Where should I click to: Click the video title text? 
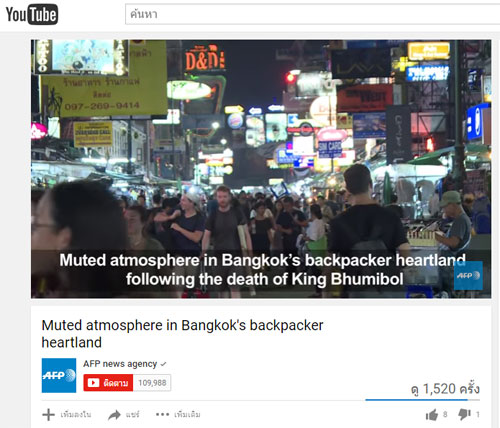coord(182,334)
